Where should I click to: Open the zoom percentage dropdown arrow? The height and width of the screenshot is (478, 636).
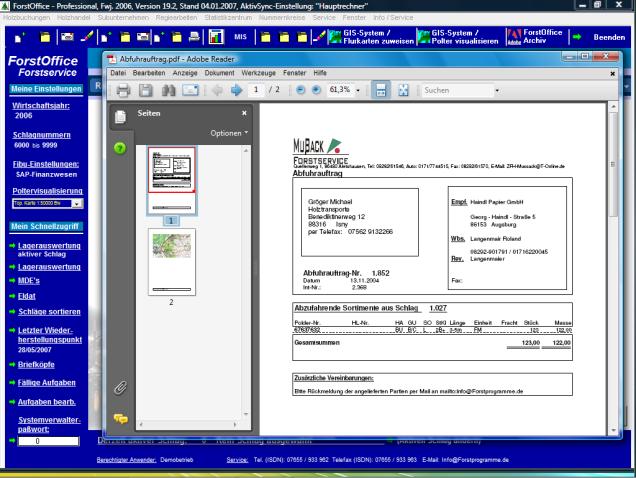click(x=358, y=90)
